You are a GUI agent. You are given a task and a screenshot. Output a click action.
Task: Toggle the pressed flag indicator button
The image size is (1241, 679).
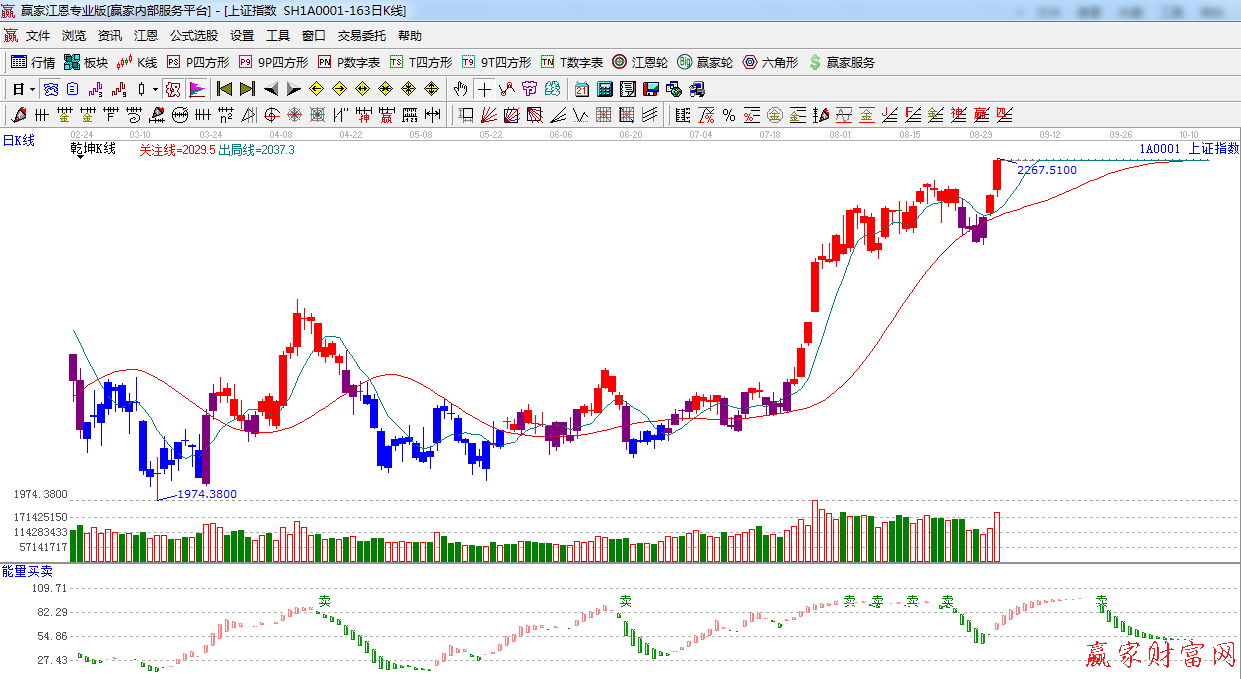tap(197, 89)
